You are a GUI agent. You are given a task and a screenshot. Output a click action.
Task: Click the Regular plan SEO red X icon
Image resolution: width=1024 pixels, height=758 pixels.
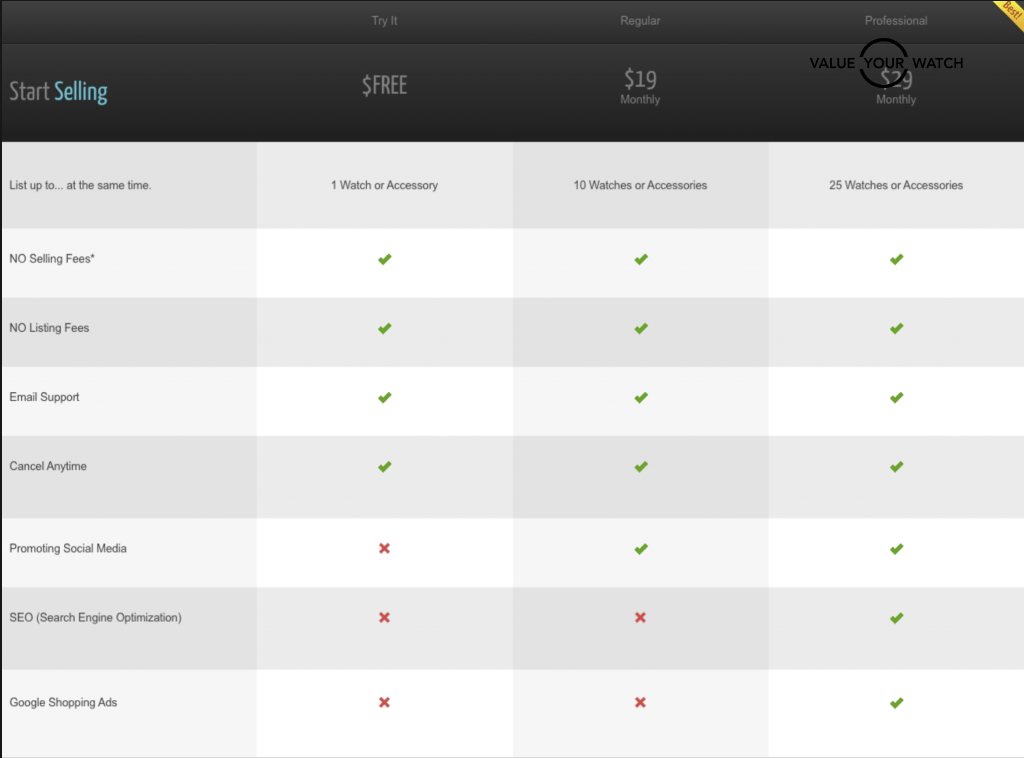coord(640,617)
